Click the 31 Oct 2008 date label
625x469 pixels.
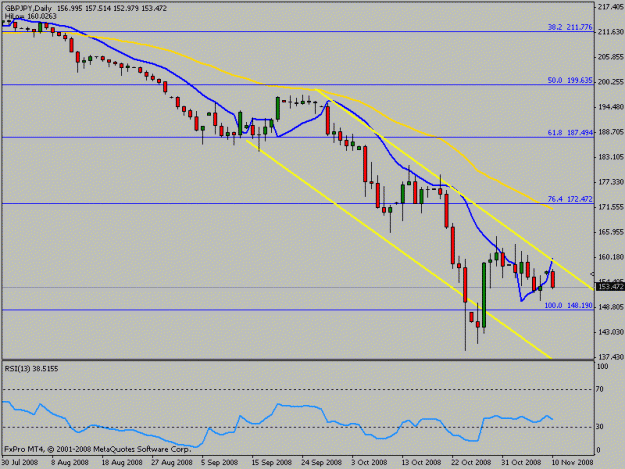[521, 463]
